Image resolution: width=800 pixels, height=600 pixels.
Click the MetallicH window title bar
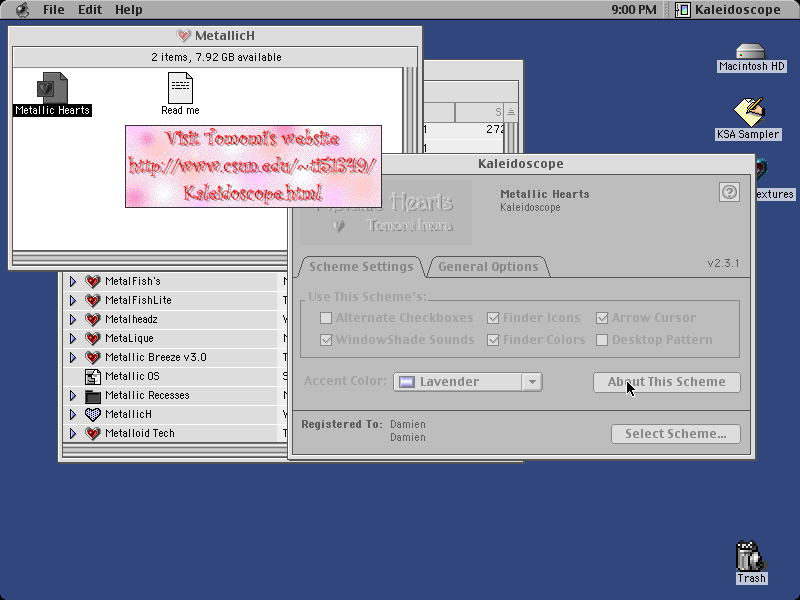[x=215, y=36]
